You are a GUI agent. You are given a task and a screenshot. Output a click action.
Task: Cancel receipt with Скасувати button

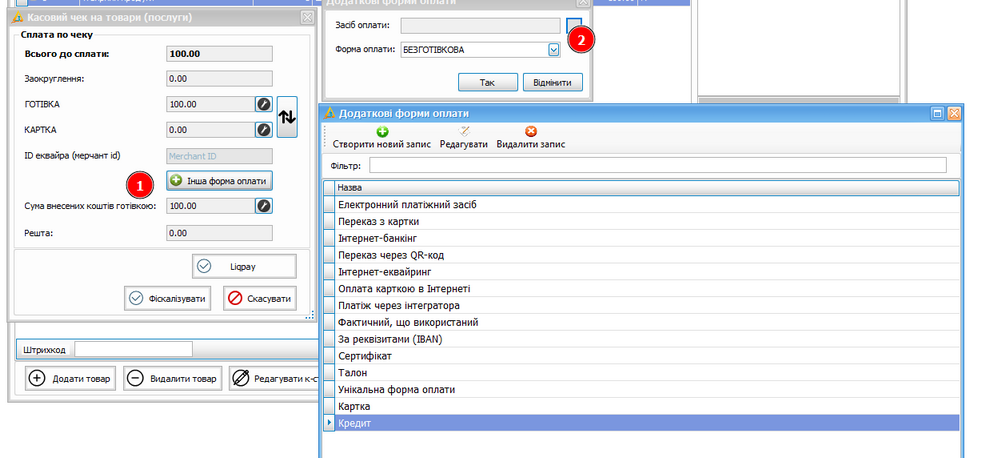point(260,299)
